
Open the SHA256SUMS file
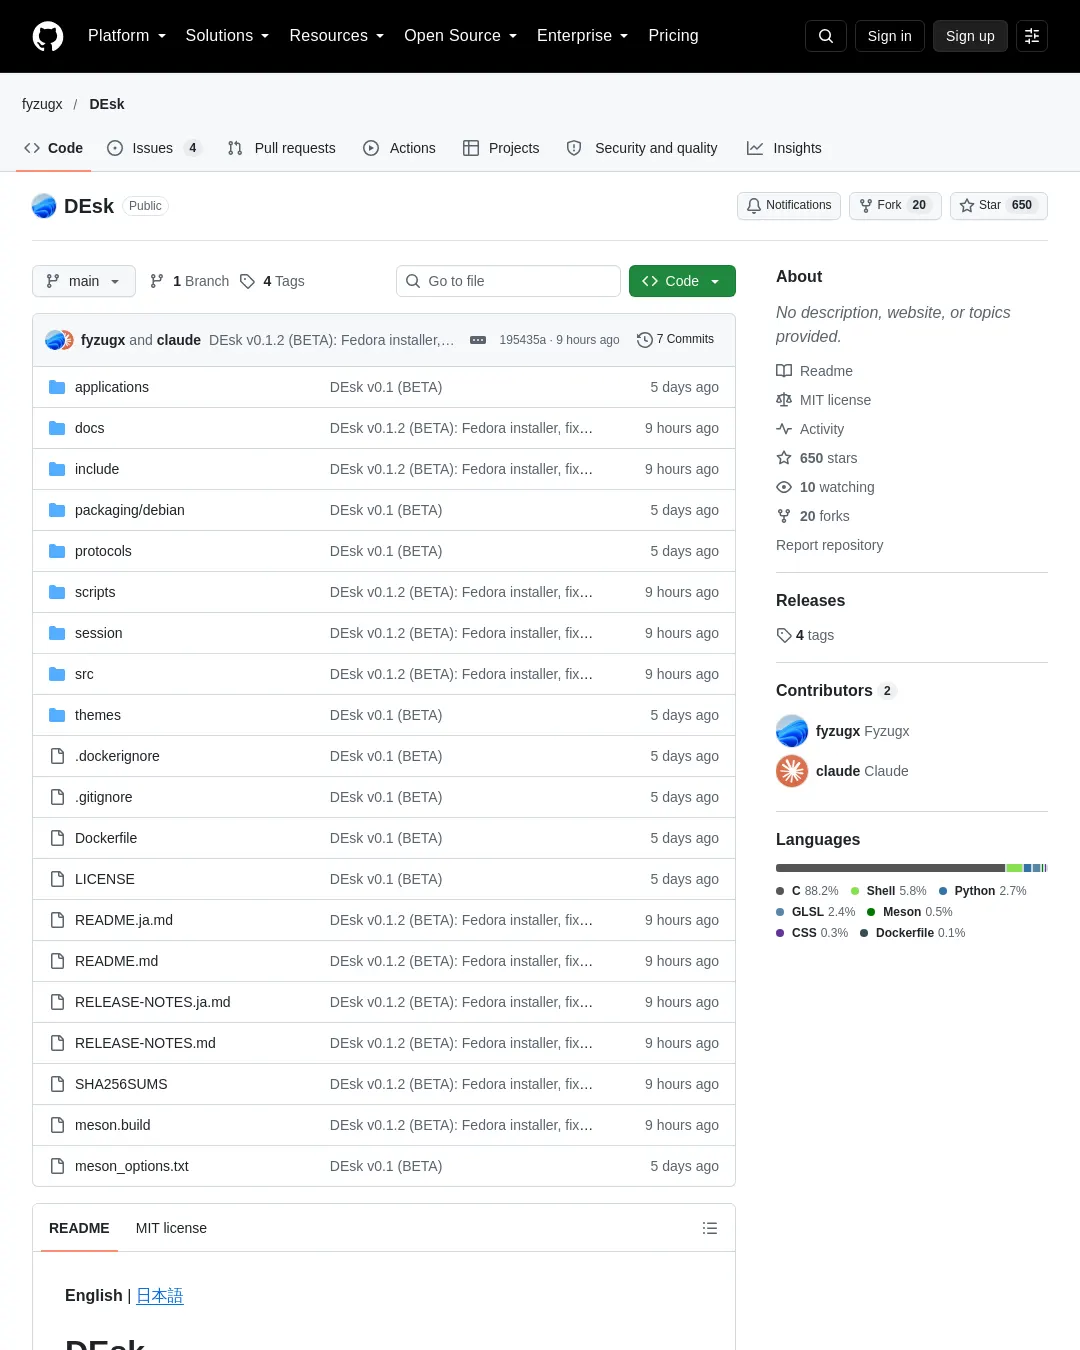pos(121,1084)
